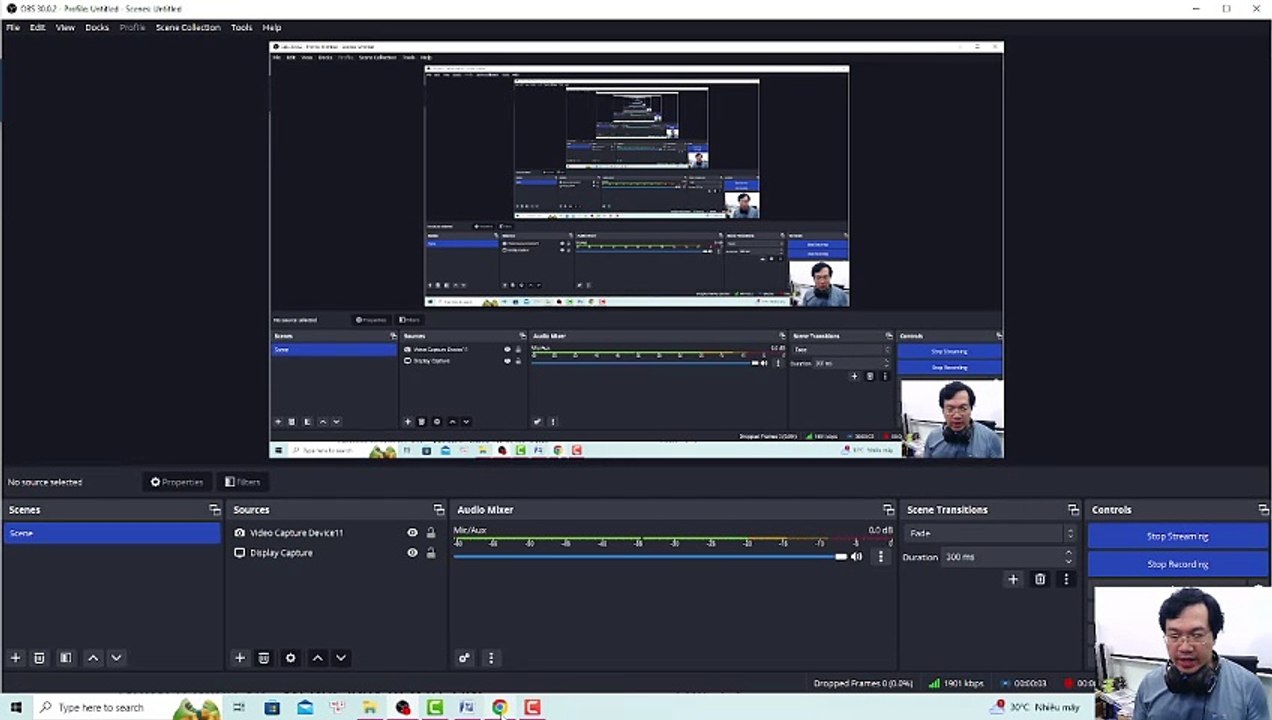Click Stop Recording button
Viewport: 1272px width, 720px height.
1177,564
